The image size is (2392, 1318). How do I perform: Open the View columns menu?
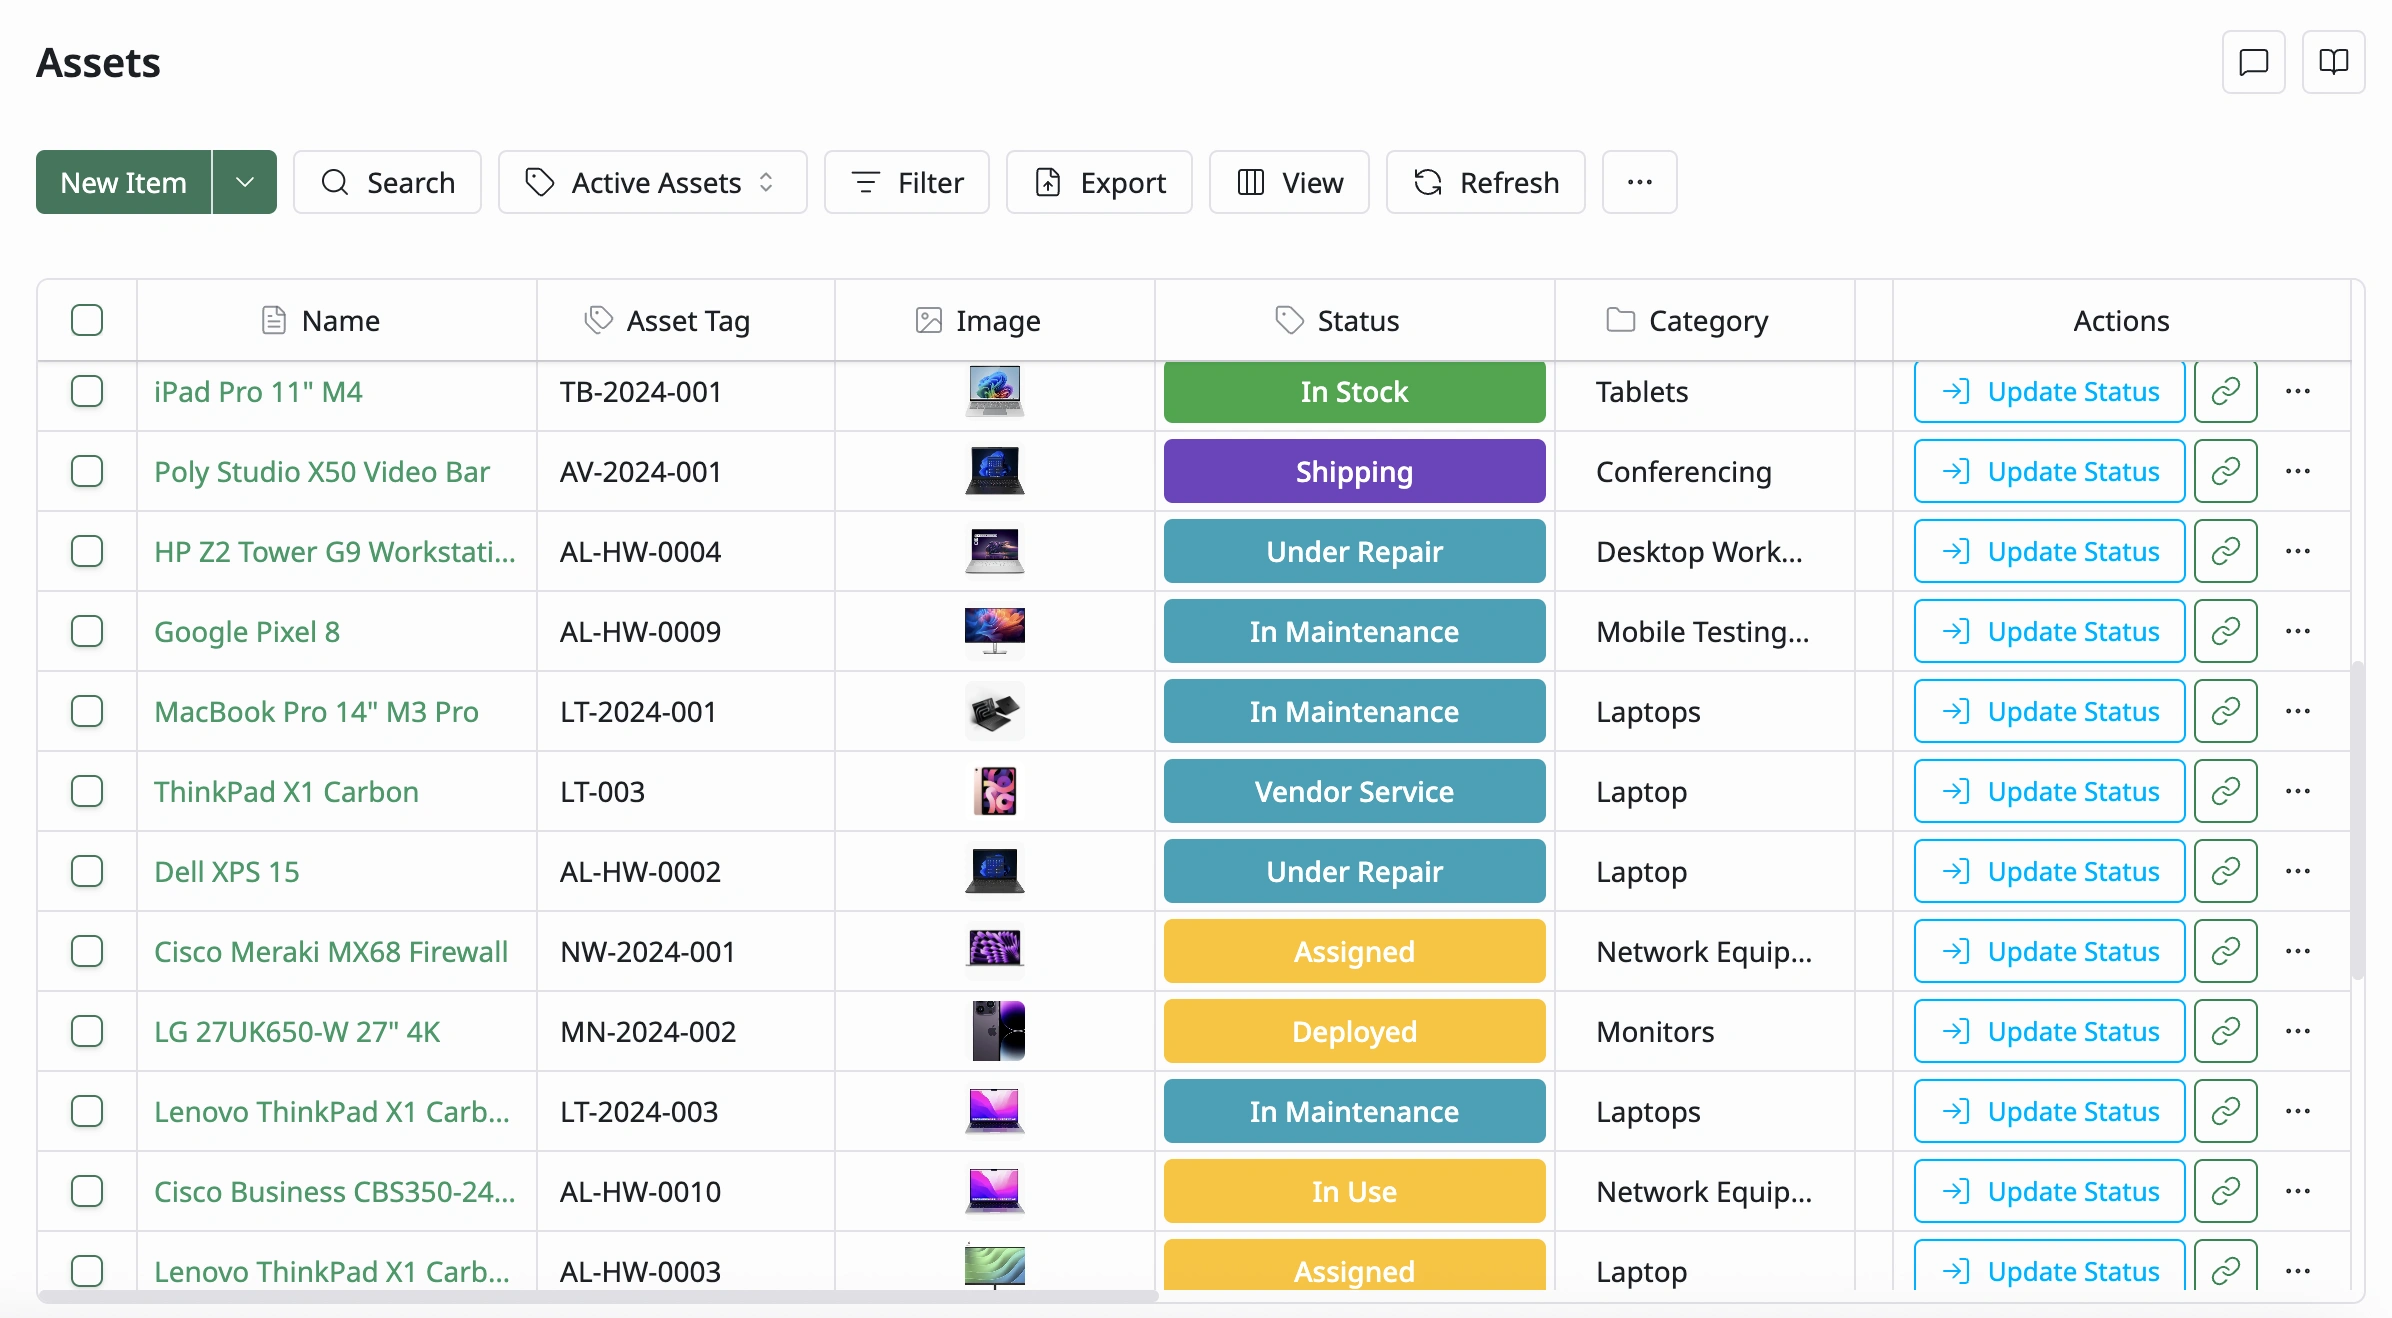(1289, 182)
